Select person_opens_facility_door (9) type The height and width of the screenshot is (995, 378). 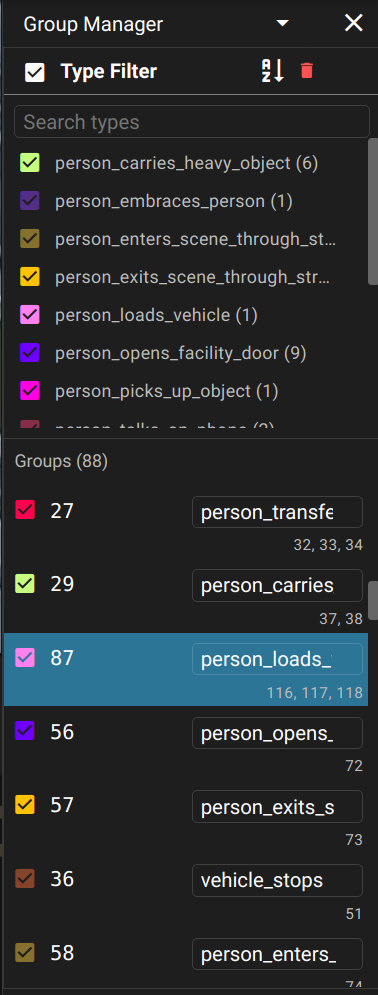(x=181, y=353)
